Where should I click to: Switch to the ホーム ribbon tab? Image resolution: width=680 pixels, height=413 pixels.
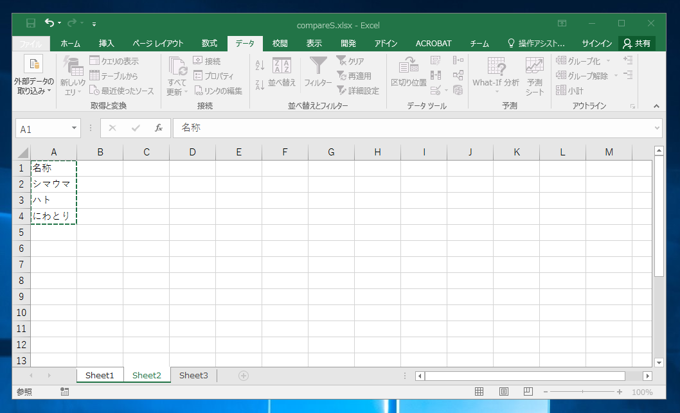pos(70,43)
